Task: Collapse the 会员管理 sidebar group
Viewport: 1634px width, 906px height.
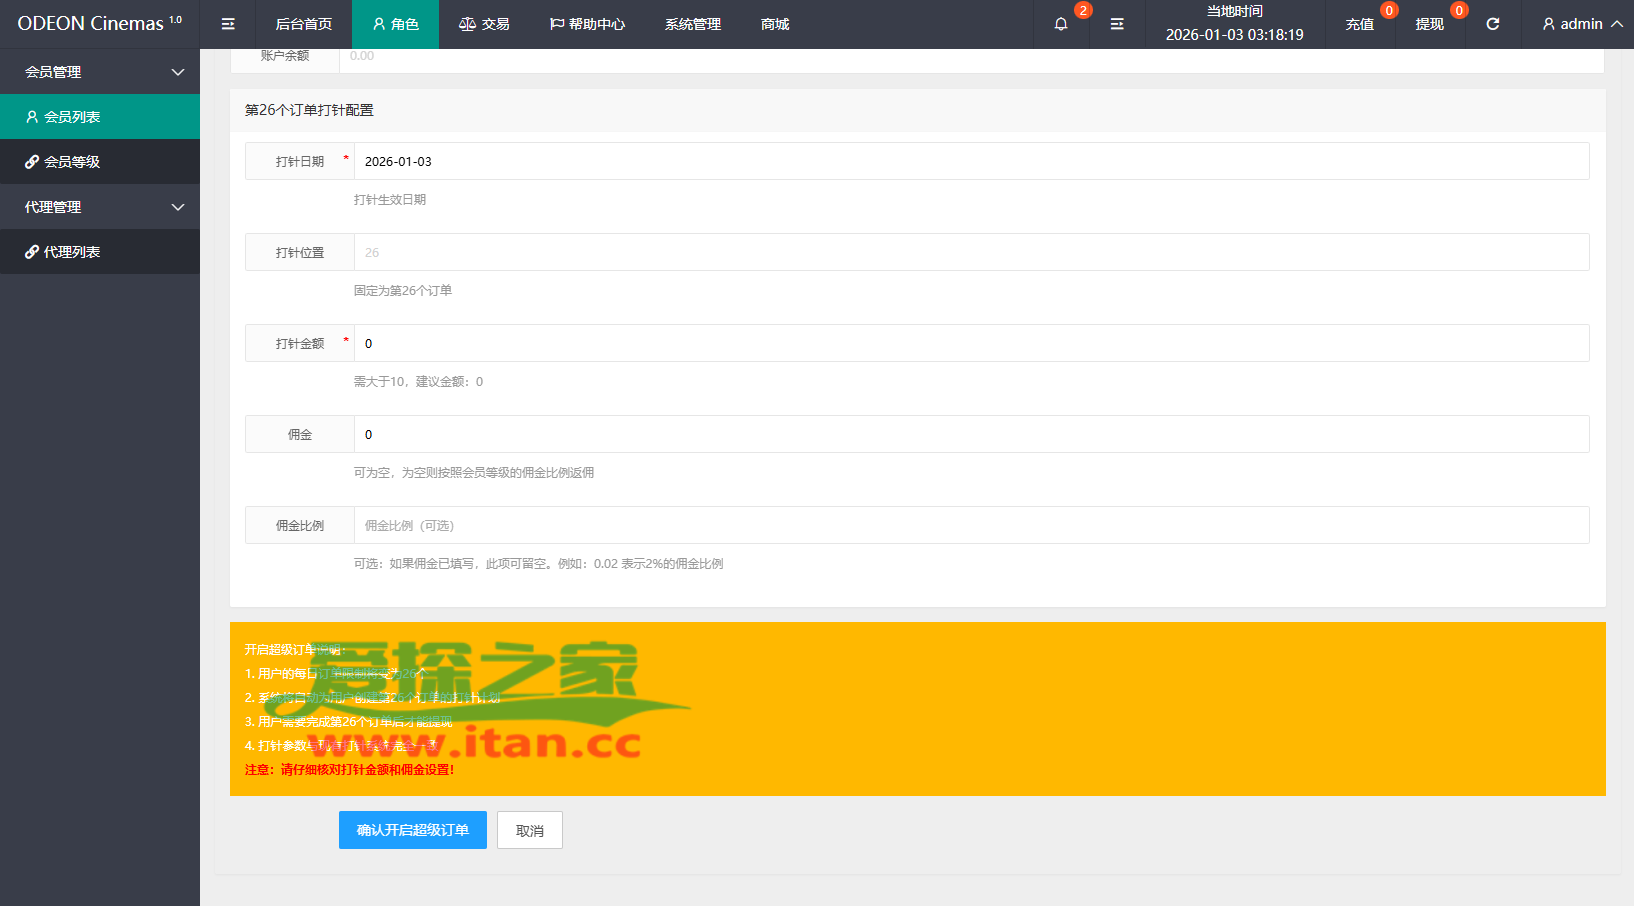Action: [x=100, y=72]
